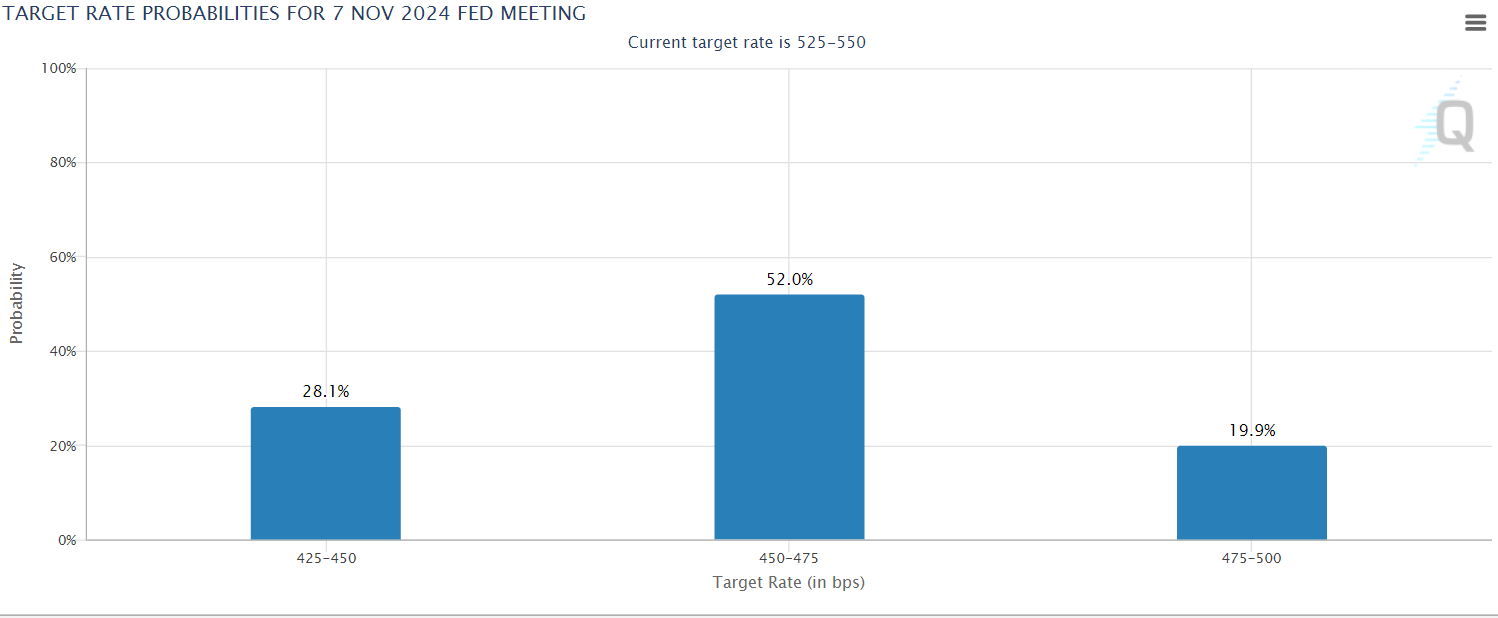Viewport: 1498px width, 618px height.
Task: Click the 20% y-axis tick label
Action: click(x=61, y=446)
